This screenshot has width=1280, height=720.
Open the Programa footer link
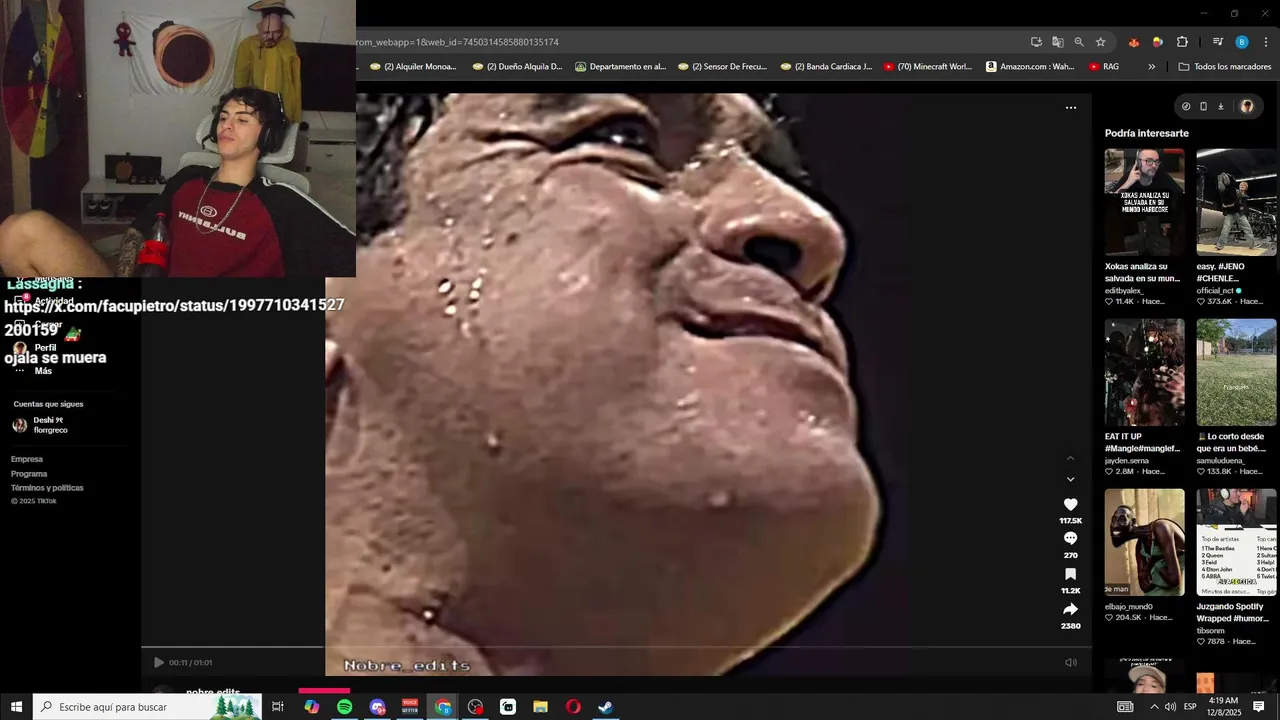pos(29,474)
